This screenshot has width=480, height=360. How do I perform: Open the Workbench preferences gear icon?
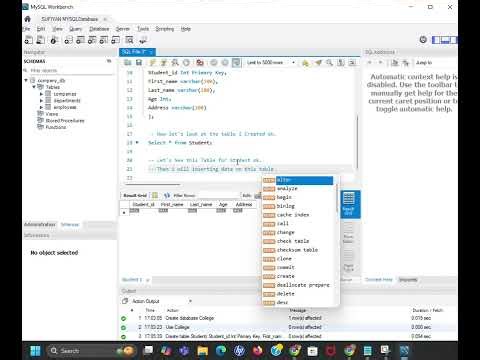(x=423, y=40)
